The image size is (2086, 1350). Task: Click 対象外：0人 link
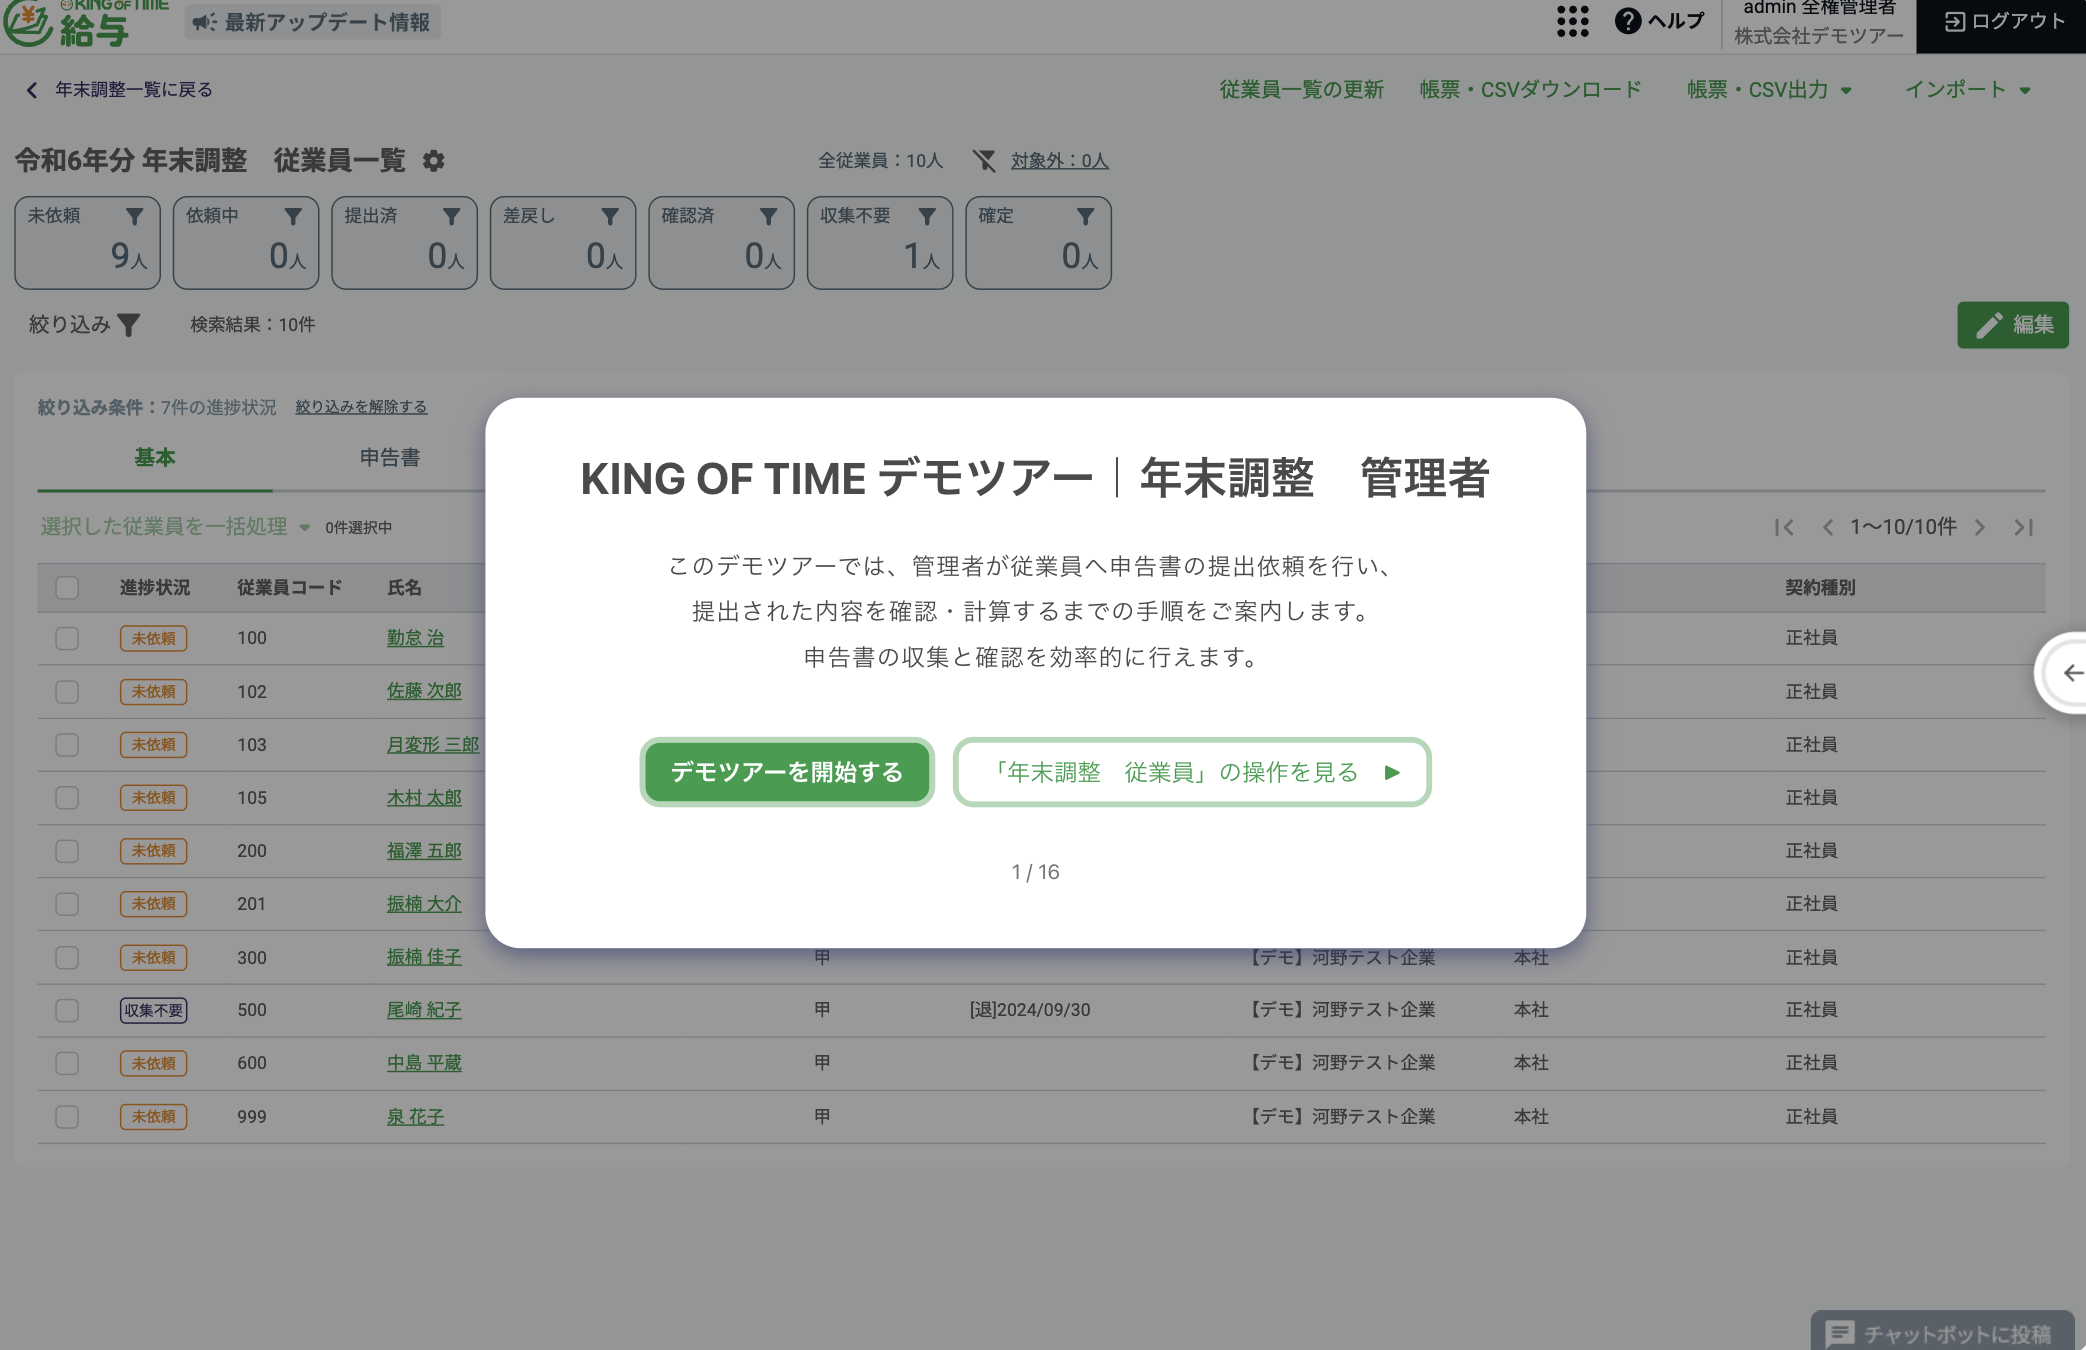point(1059,161)
